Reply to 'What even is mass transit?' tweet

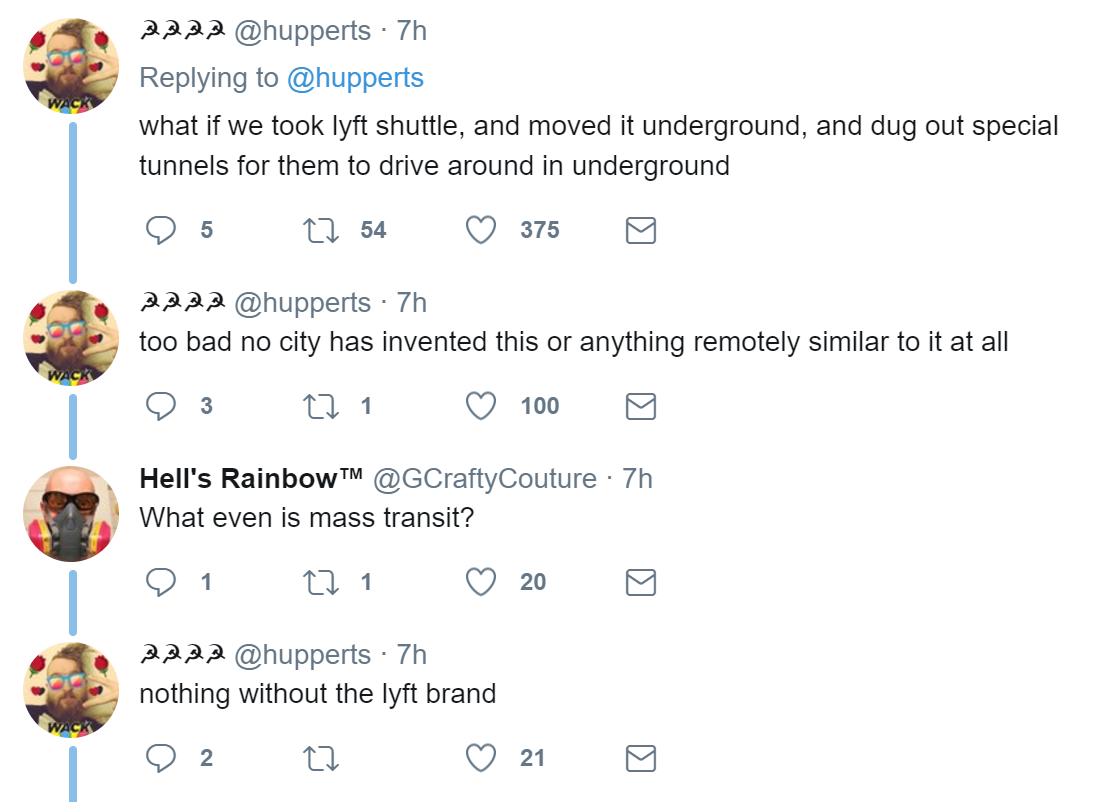(x=161, y=582)
